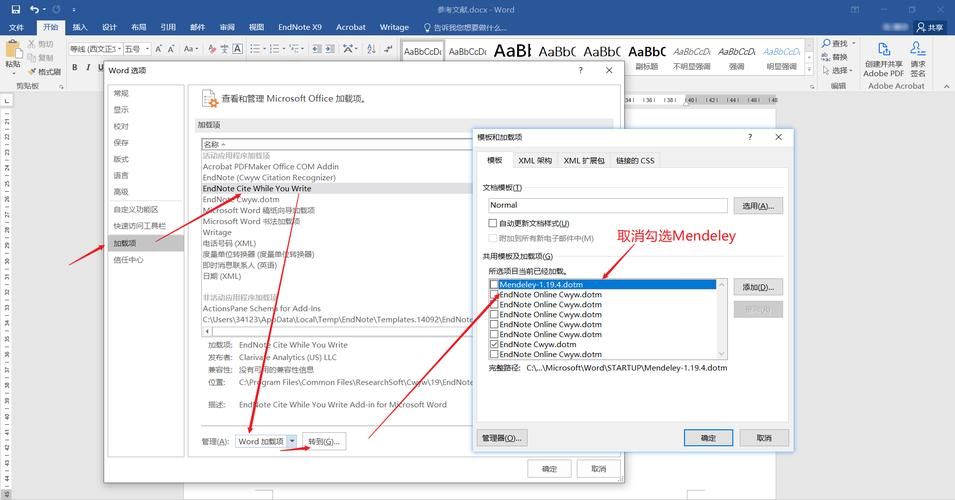955x500 pixels.
Task: Click the Bold B icon
Action: pyautogui.click(x=74, y=68)
